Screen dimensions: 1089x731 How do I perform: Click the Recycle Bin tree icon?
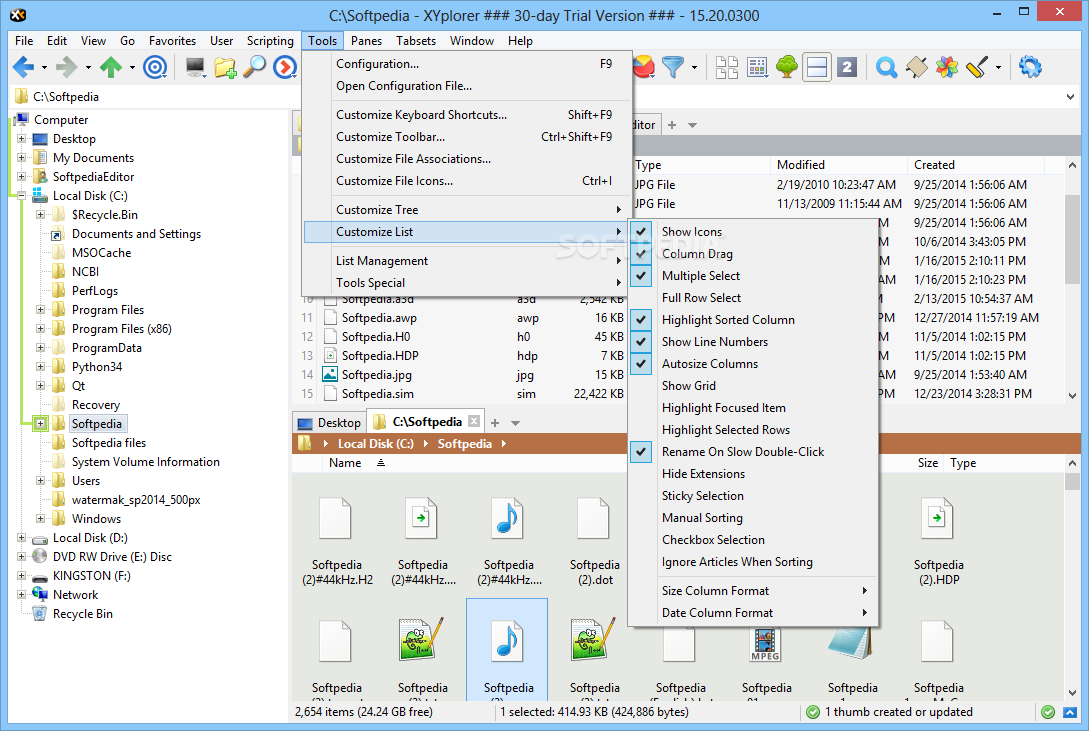point(40,614)
